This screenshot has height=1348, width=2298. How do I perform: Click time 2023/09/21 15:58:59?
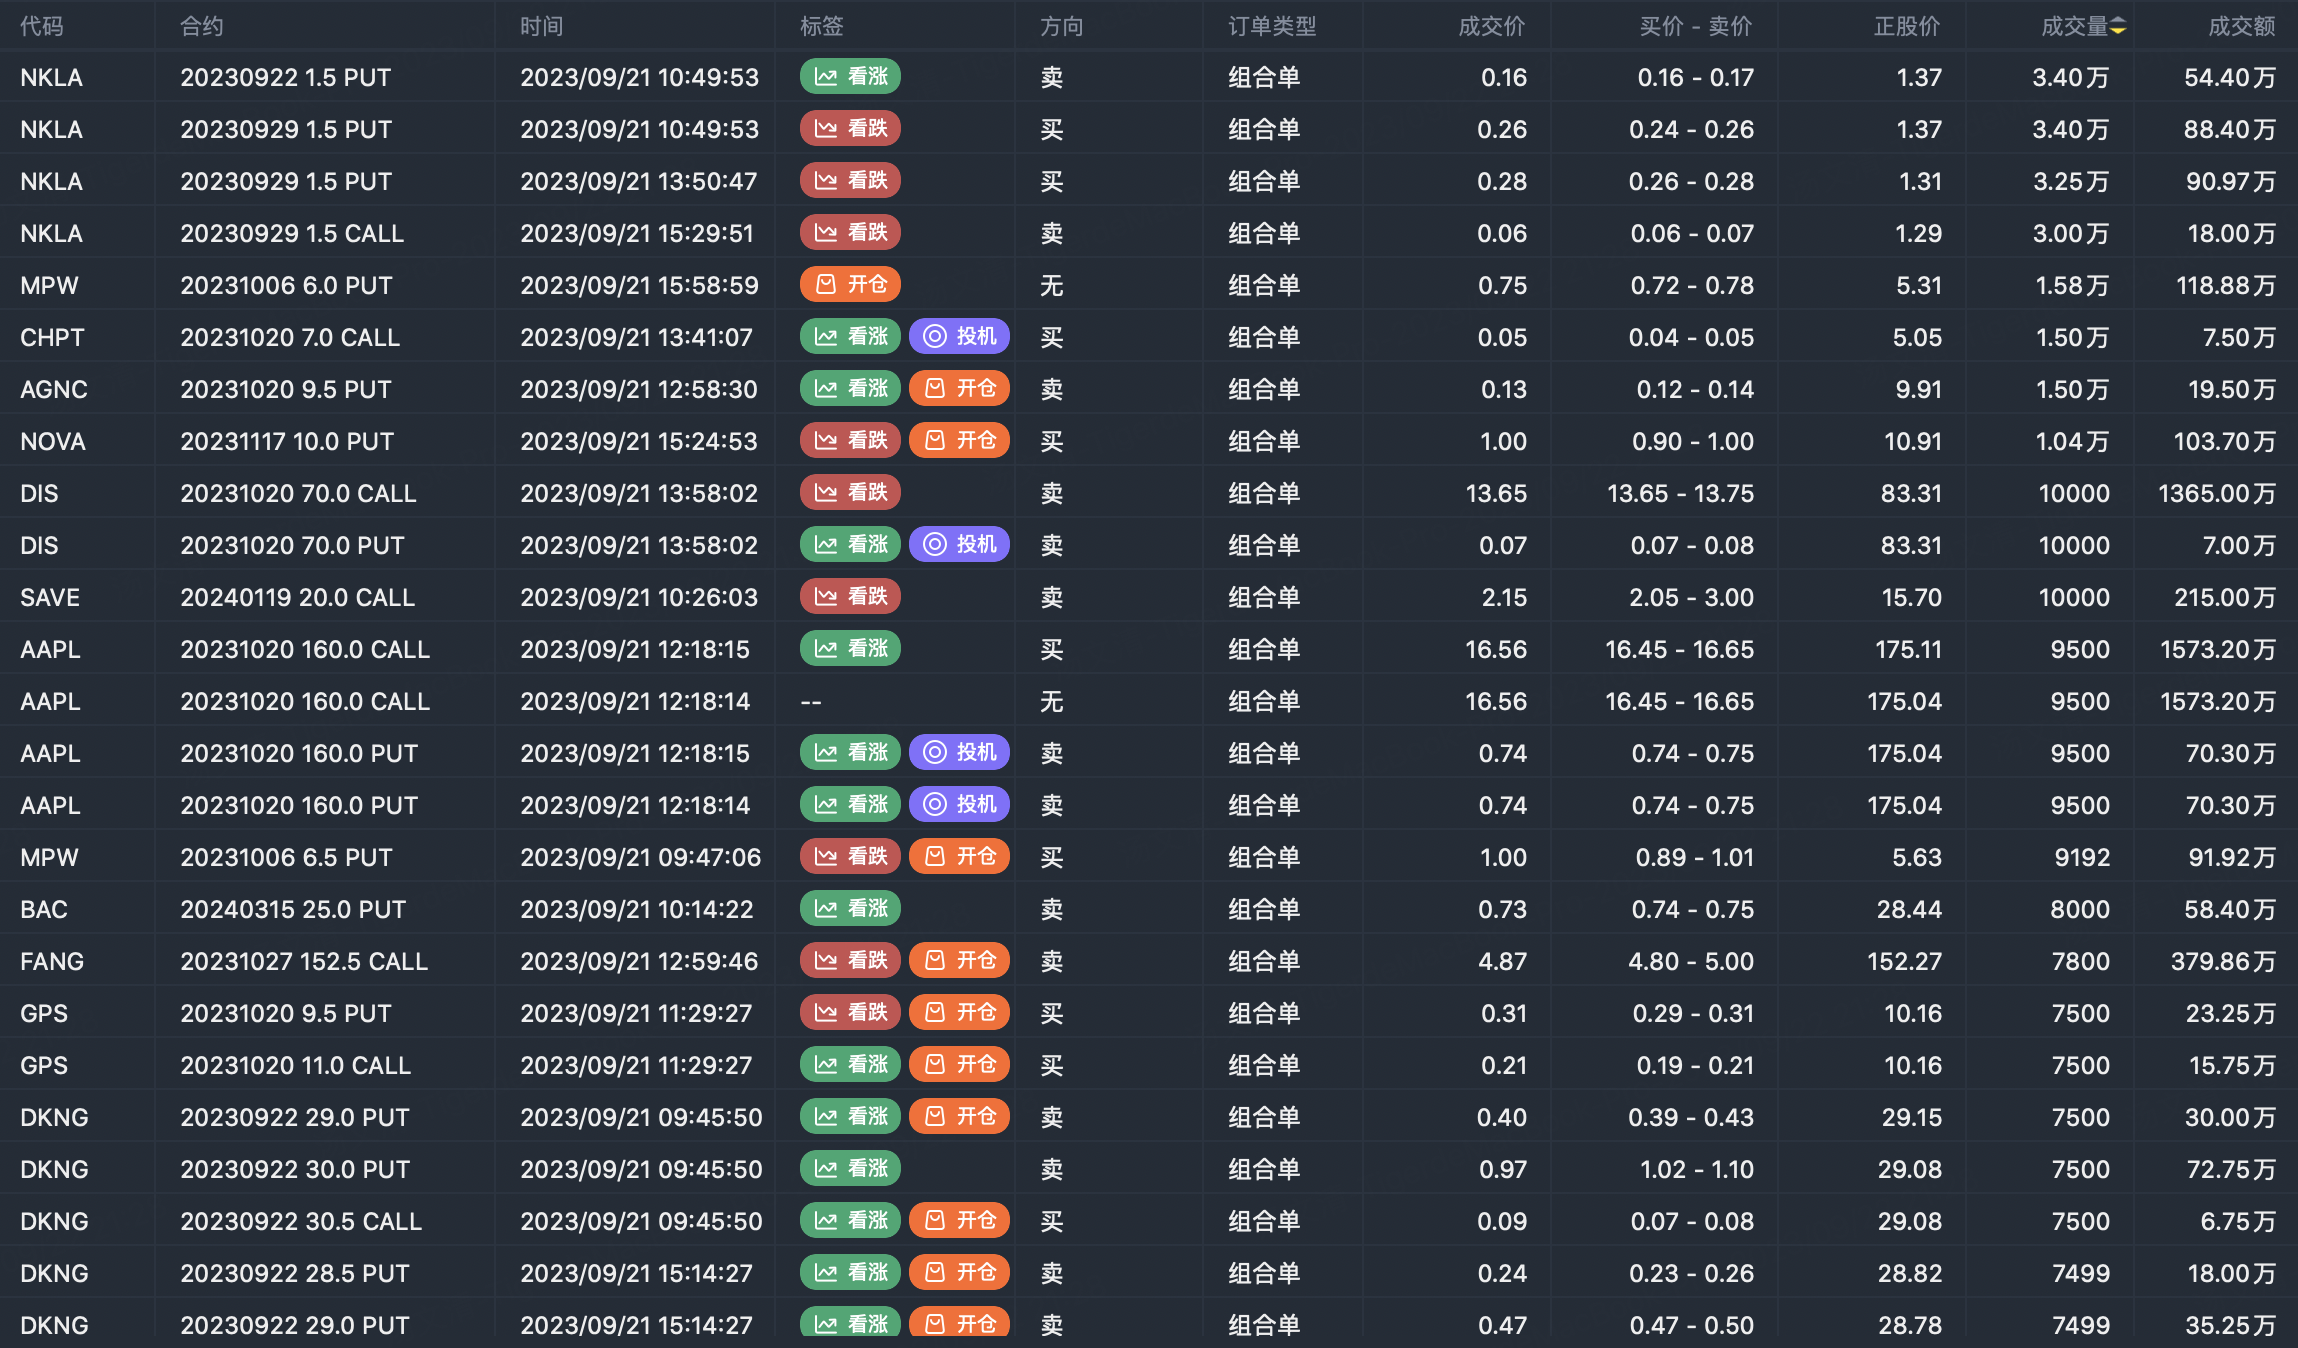[x=639, y=285]
